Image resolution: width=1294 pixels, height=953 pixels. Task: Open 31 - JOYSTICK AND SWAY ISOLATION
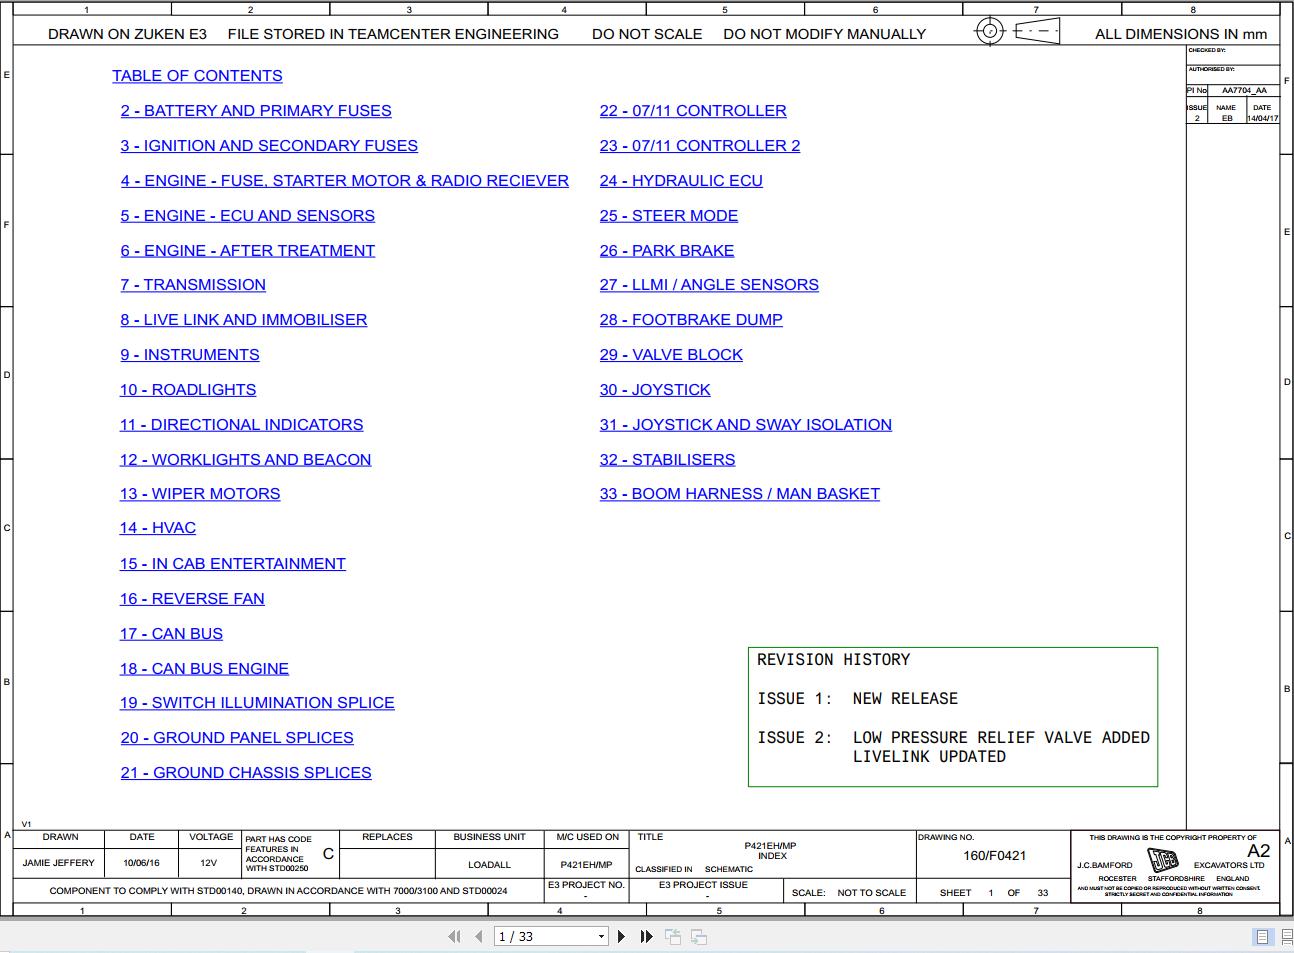pyautogui.click(x=746, y=425)
